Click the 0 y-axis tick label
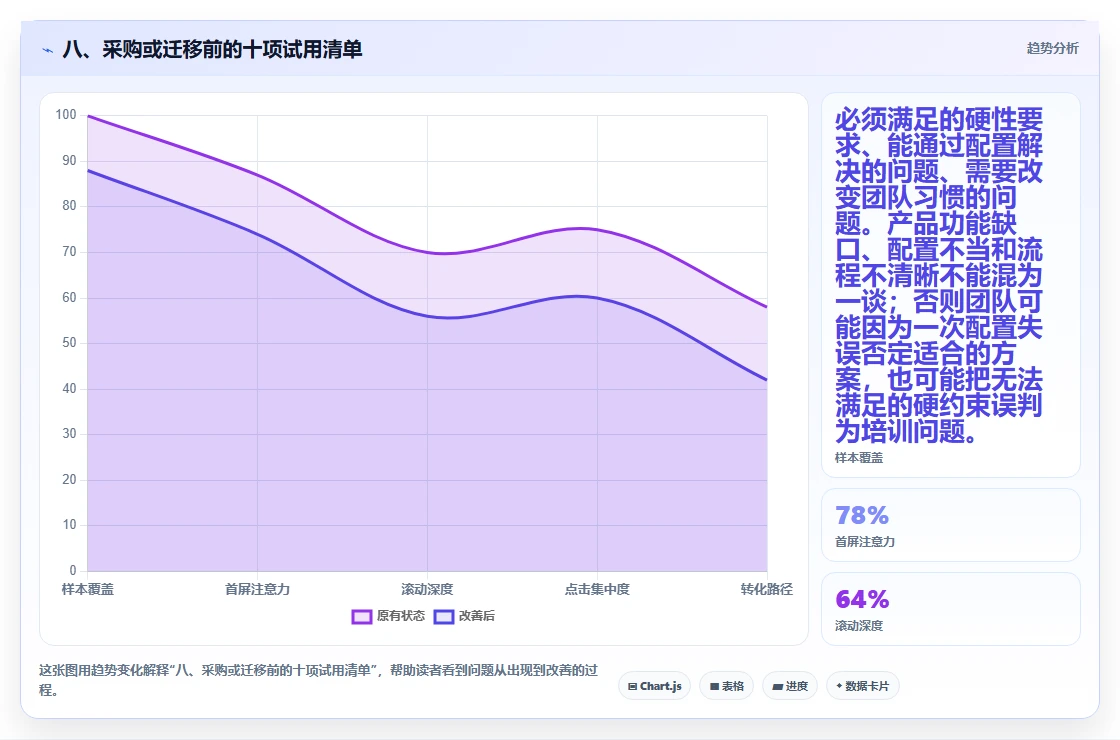1120x740 pixels. pyautogui.click(x=73, y=571)
